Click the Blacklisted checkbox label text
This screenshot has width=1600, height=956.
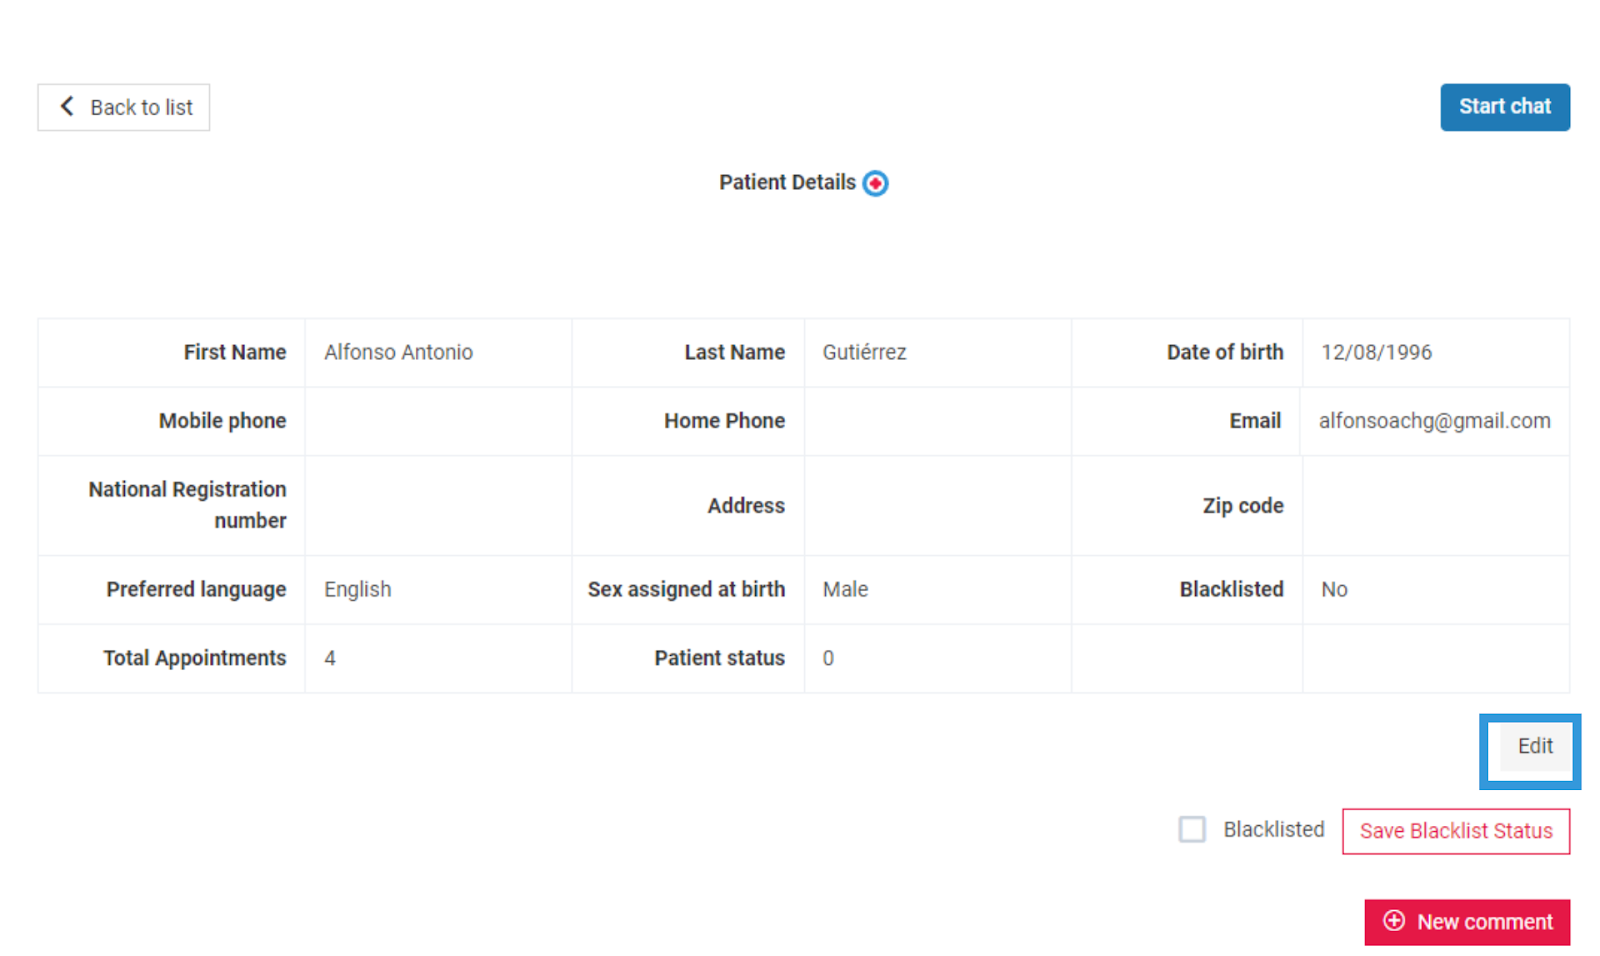click(x=1273, y=829)
